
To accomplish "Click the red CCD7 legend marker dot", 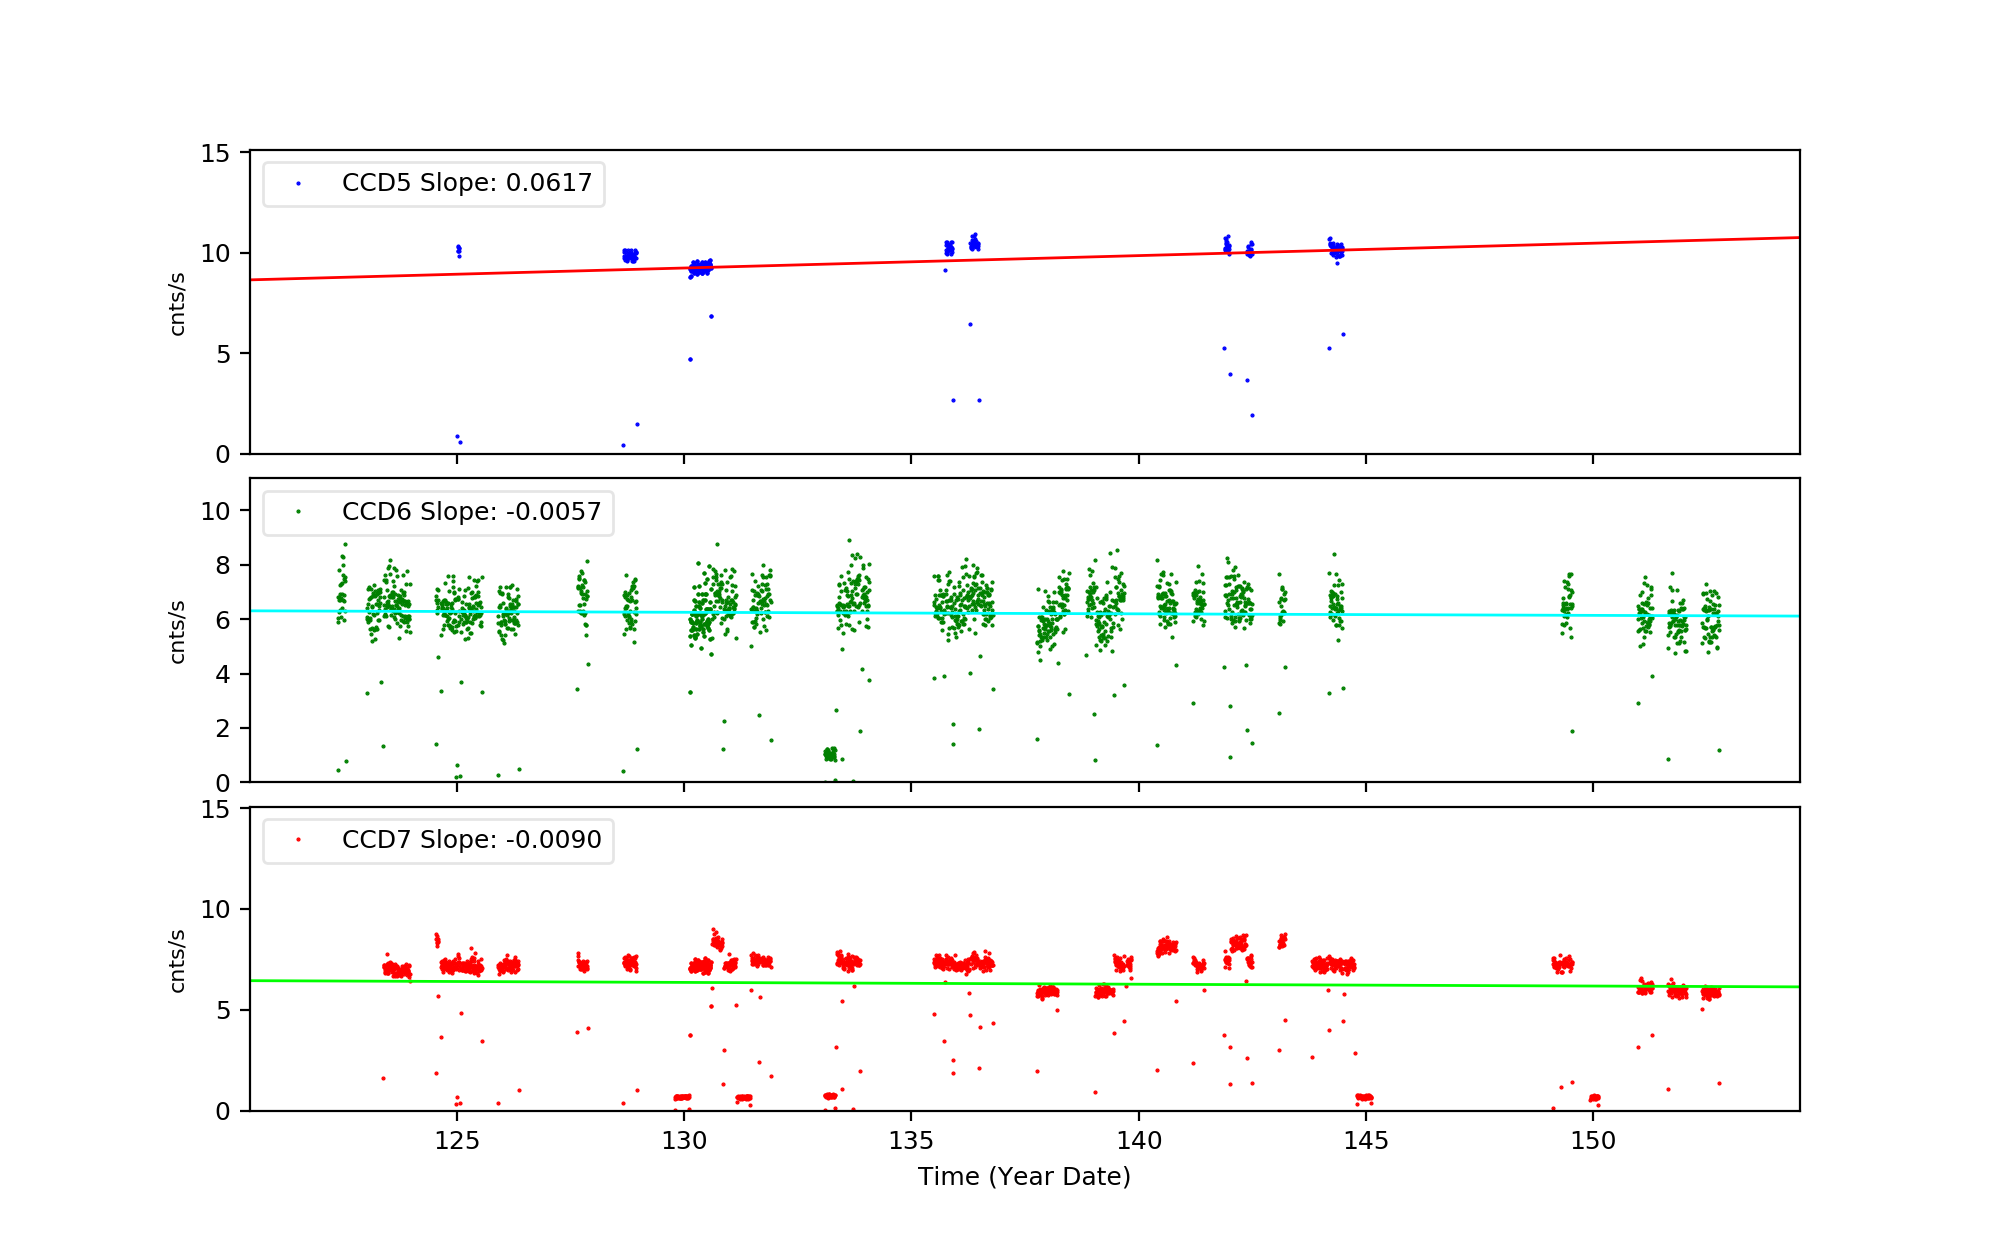I will click(298, 840).
